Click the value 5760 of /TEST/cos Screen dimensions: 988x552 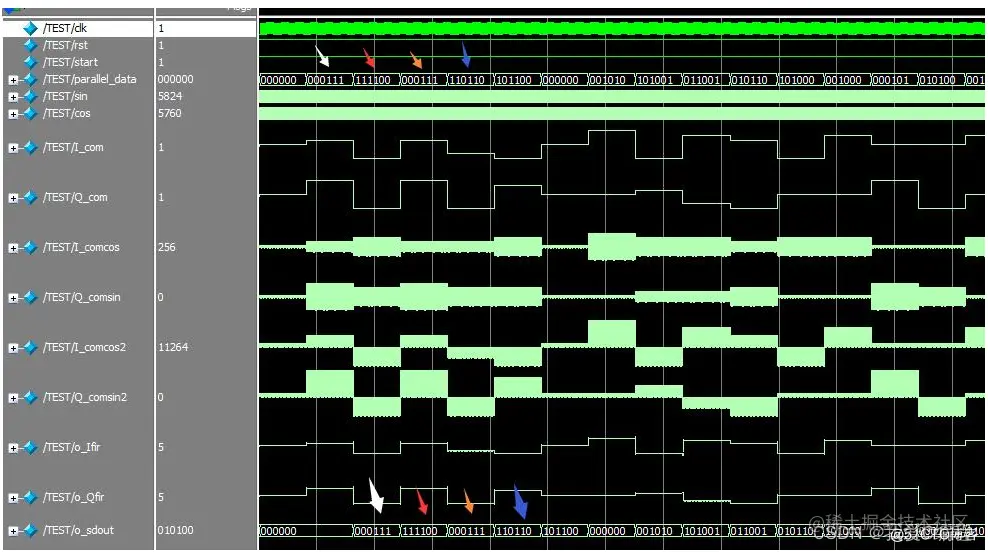coord(170,113)
